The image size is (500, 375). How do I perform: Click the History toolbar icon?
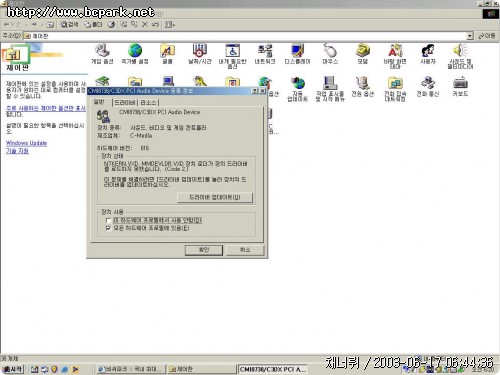coord(111,24)
